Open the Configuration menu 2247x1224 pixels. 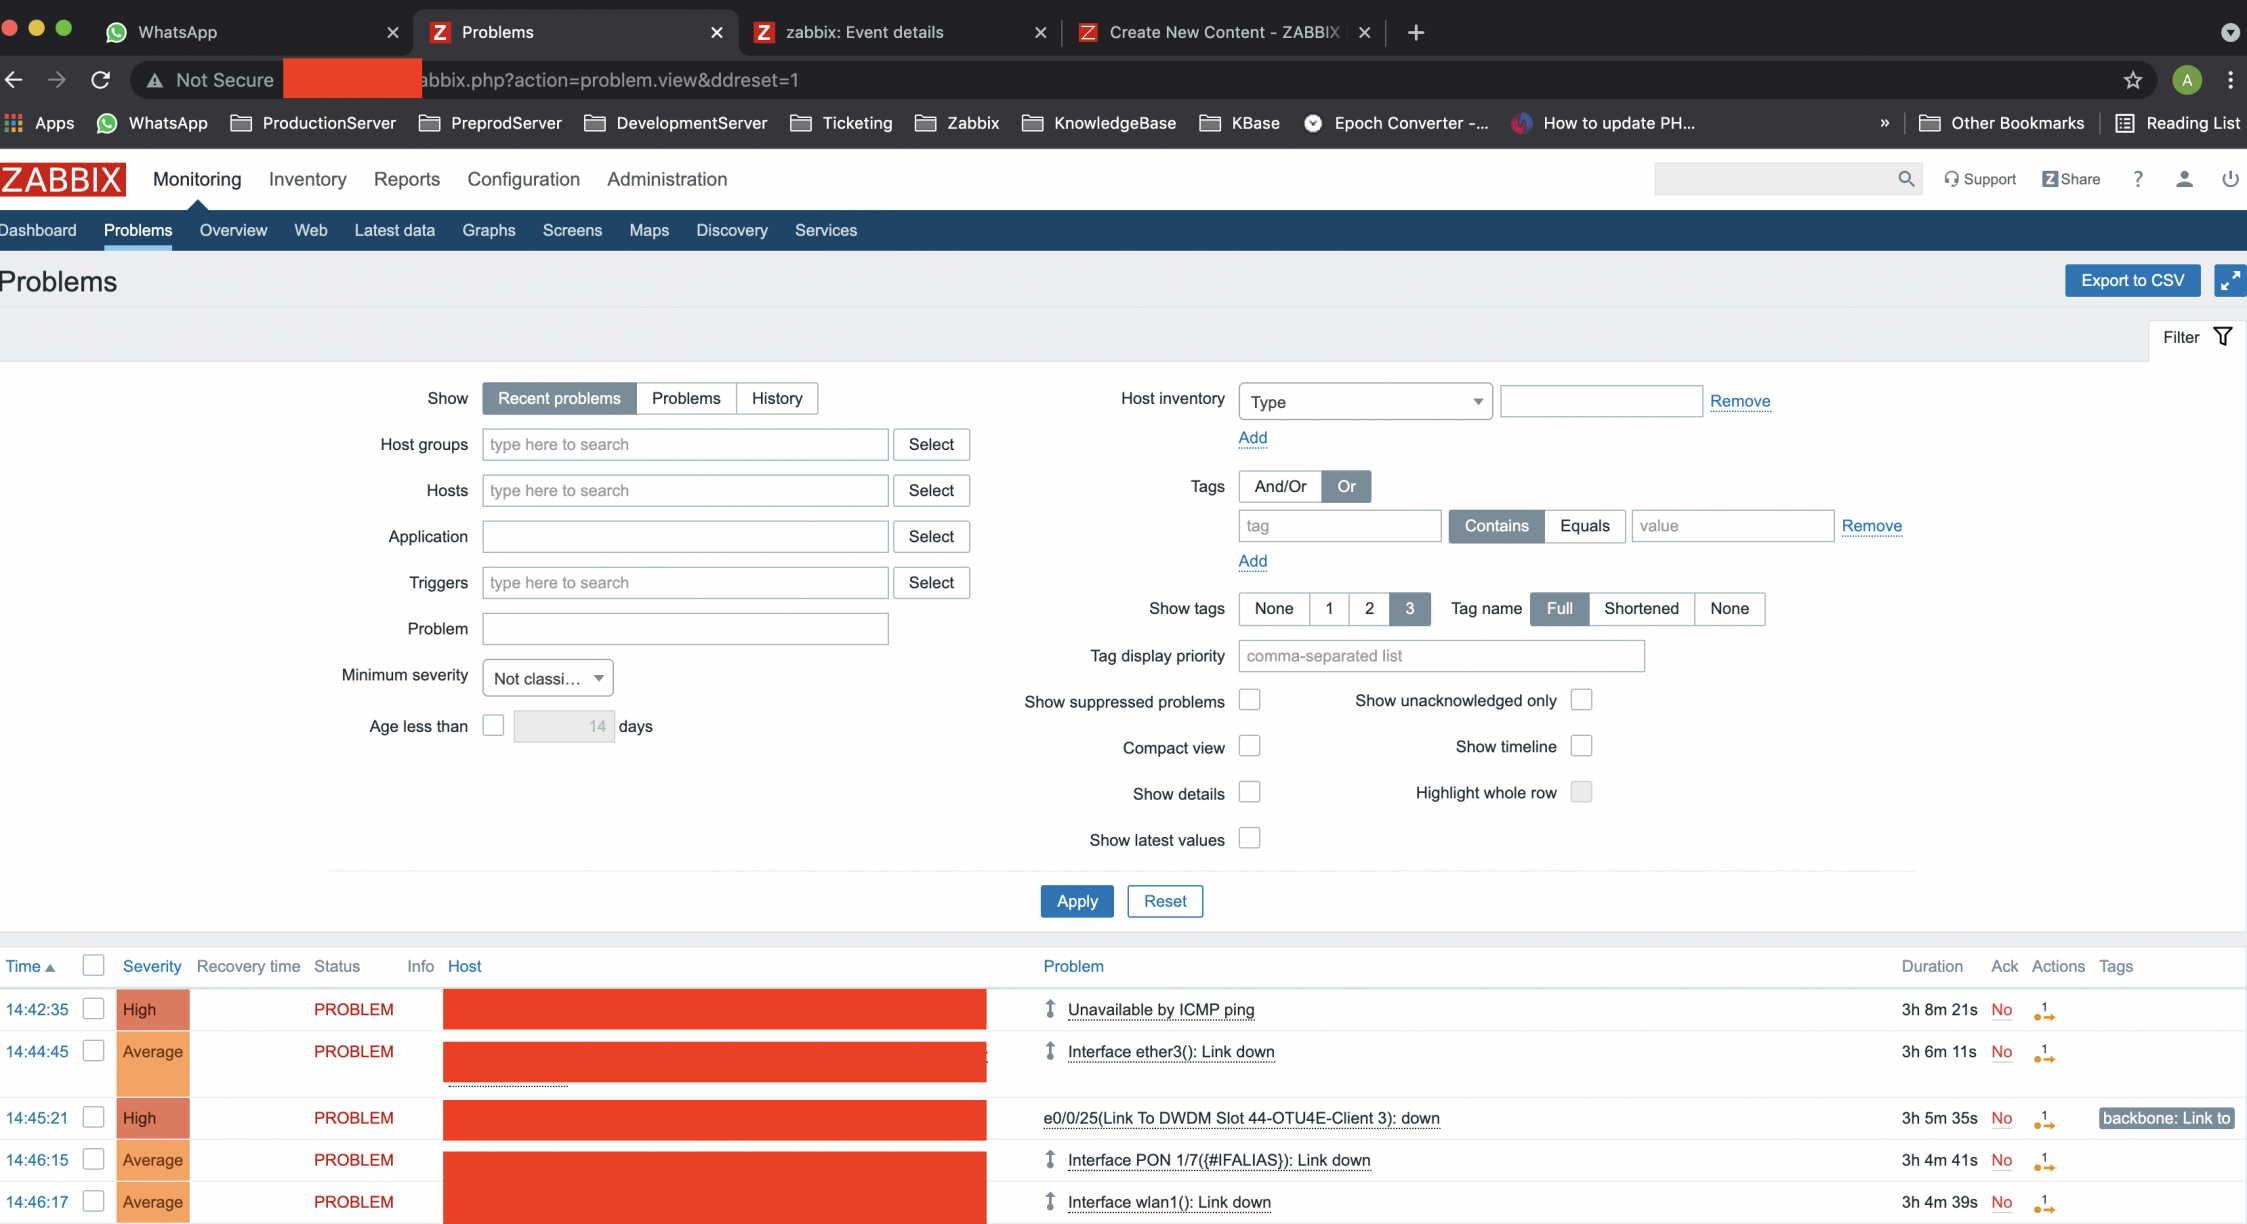click(x=523, y=179)
